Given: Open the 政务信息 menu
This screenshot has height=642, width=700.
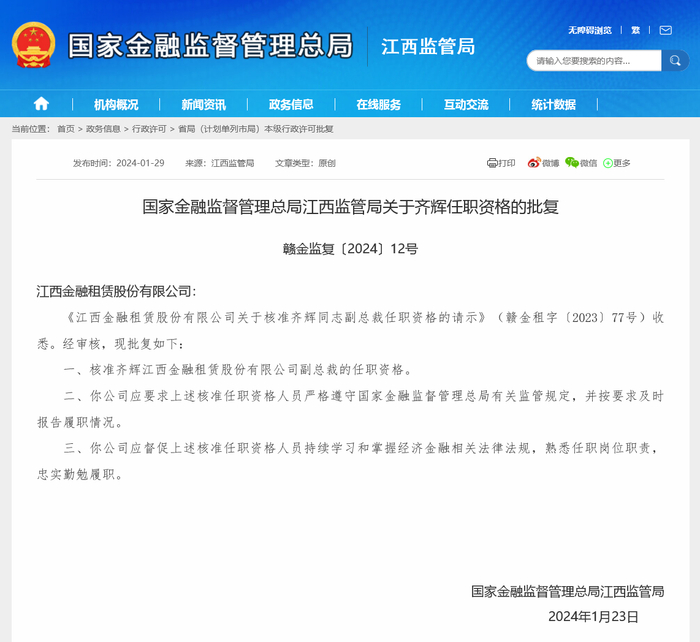Looking at the screenshot, I should (x=291, y=104).
